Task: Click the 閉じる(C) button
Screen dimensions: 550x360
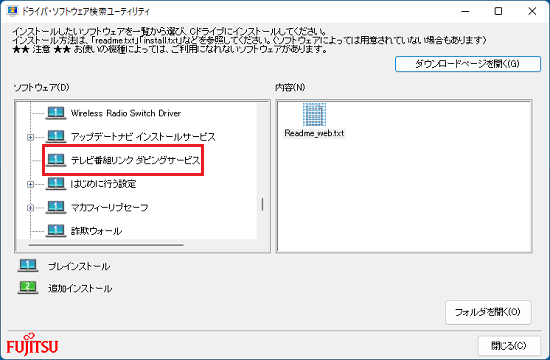Action: [x=509, y=346]
